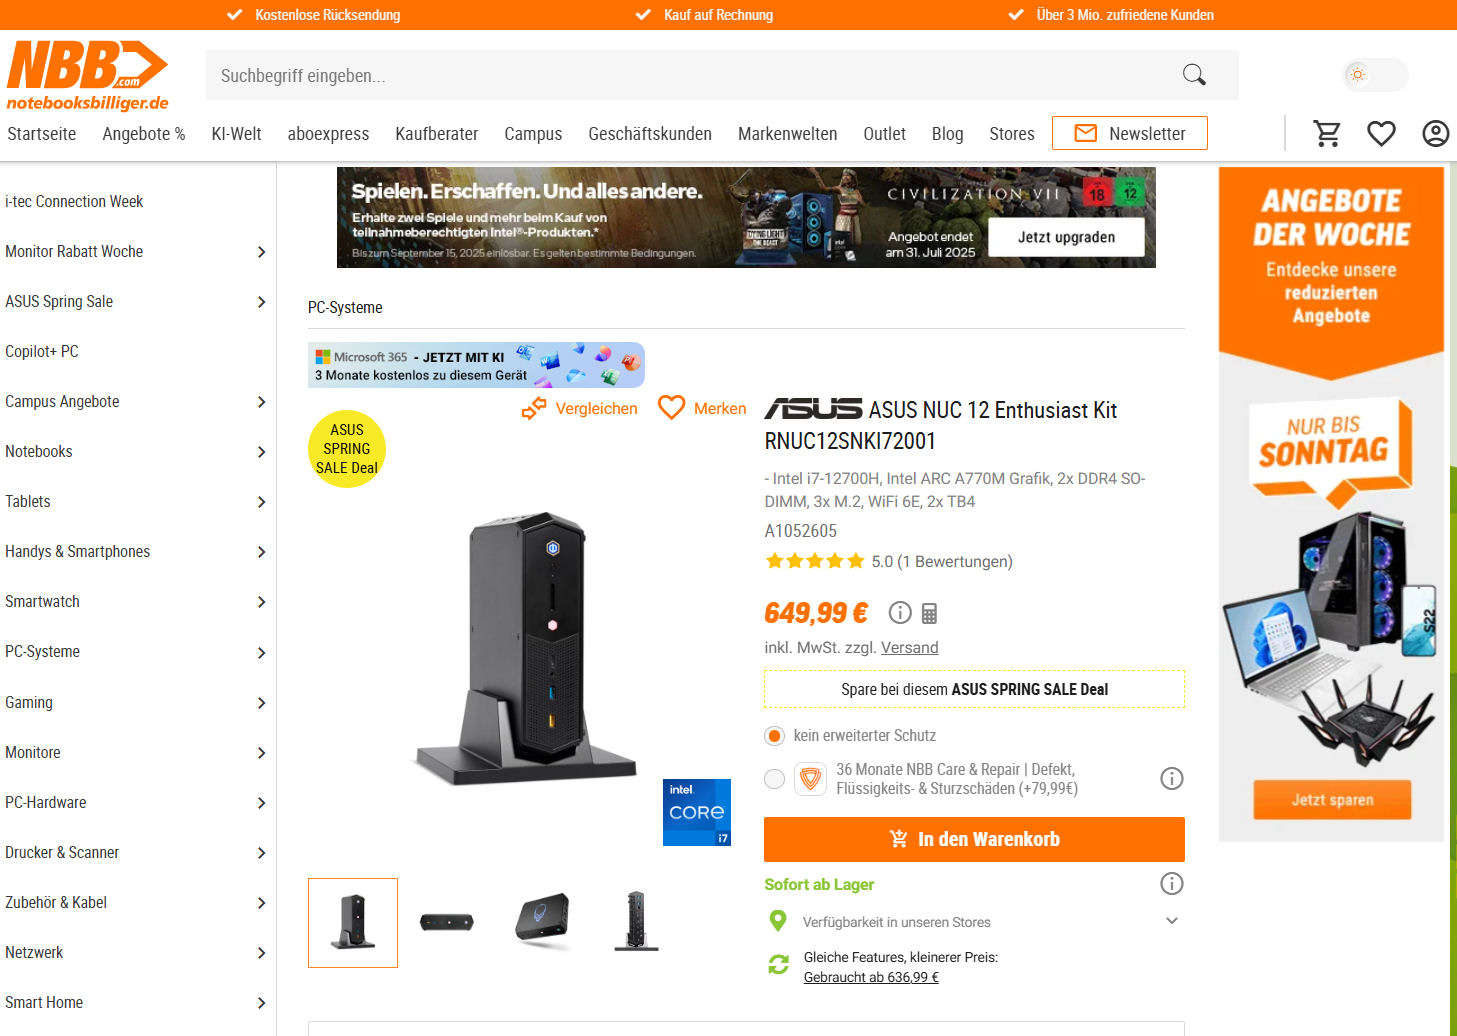
Task: Click the search magnifier icon
Action: [x=1194, y=75]
